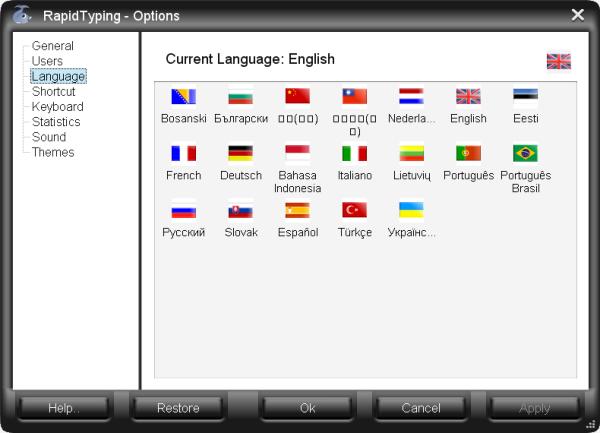Select the Português (Portugal) flag
This screenshot has width=600, height=433.
point(468,153)
